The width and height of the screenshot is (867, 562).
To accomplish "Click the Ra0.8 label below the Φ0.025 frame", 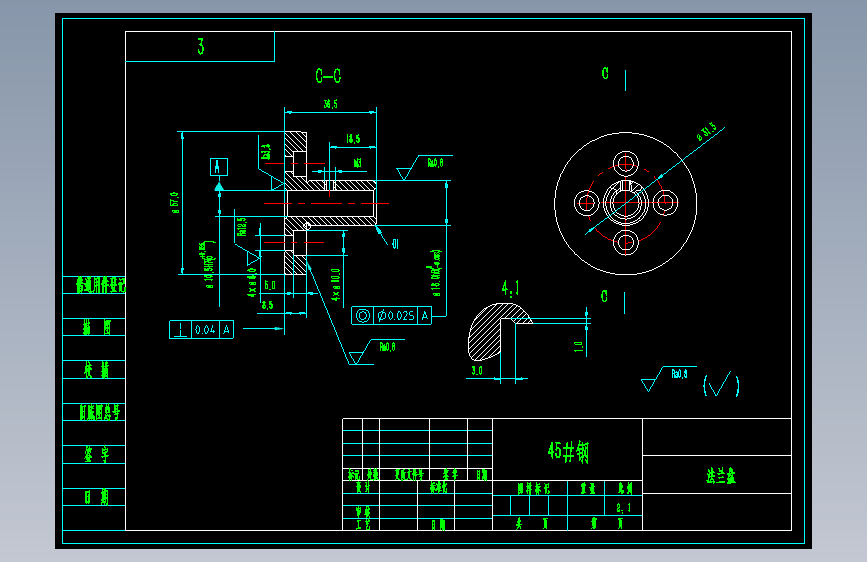I will click(387, 347).
